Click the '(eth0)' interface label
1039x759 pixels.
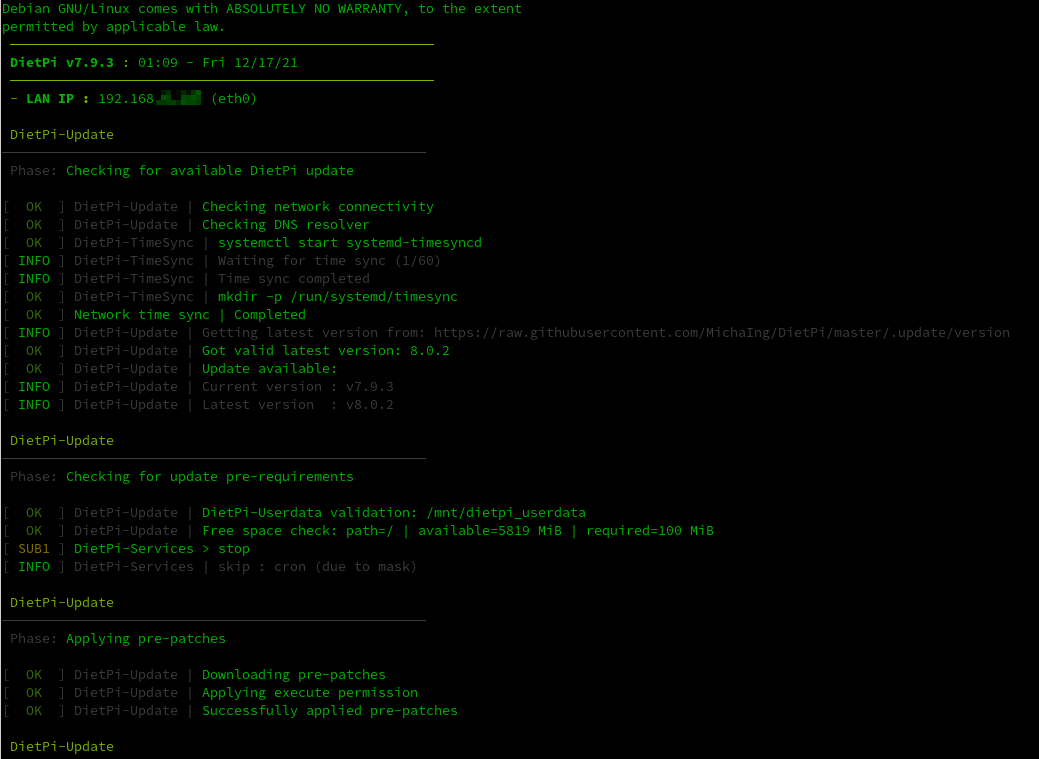(x=234, y=99)
